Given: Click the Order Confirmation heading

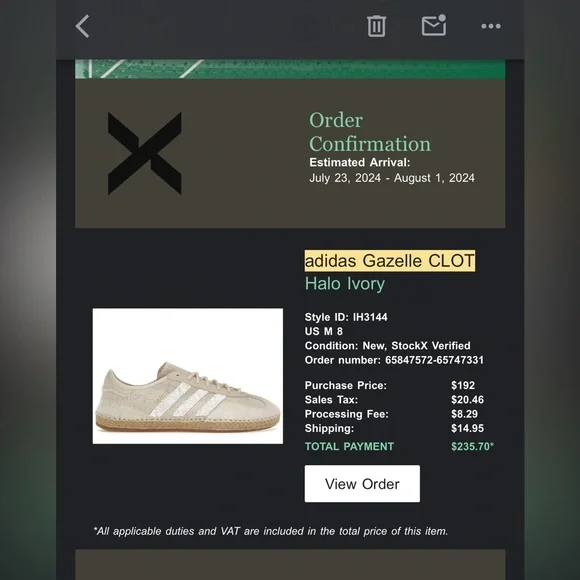Looking at the screenshot, I should point(370,132).
